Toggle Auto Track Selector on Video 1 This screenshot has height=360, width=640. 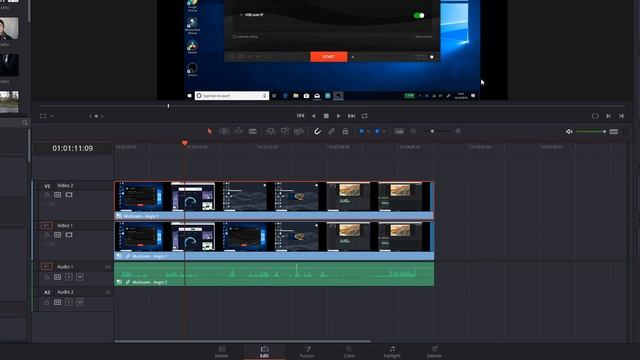click(x=58, y=235)
